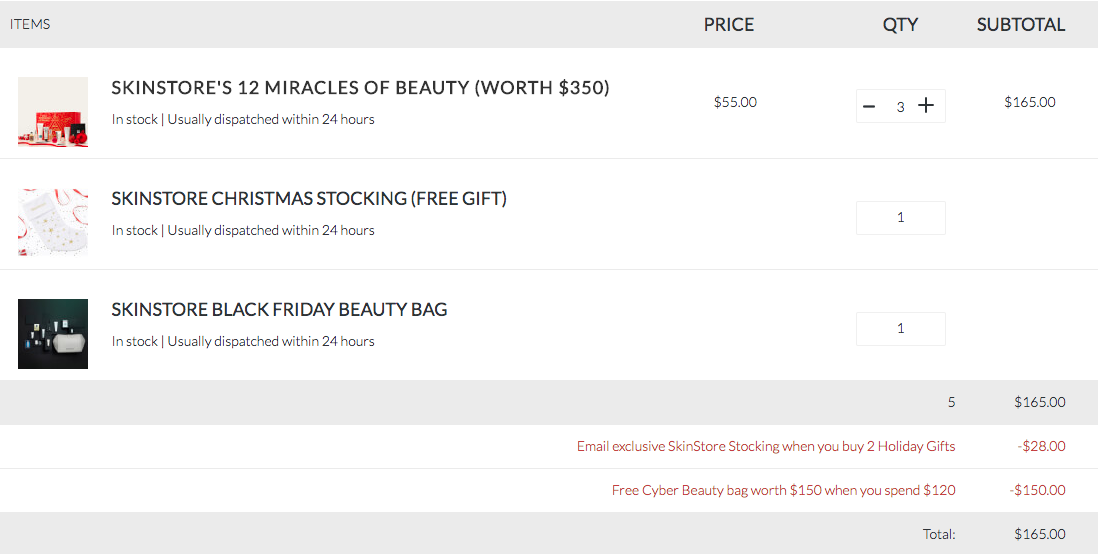Select the -$150.00 discount amount

tap(1038, 490)
